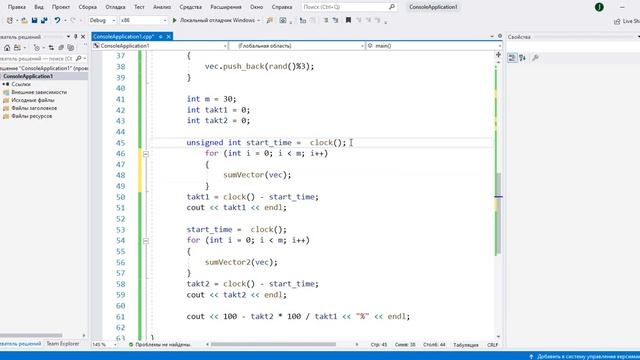Click the Undo arrow icon
640x360 pixels.
pos(57,20)
